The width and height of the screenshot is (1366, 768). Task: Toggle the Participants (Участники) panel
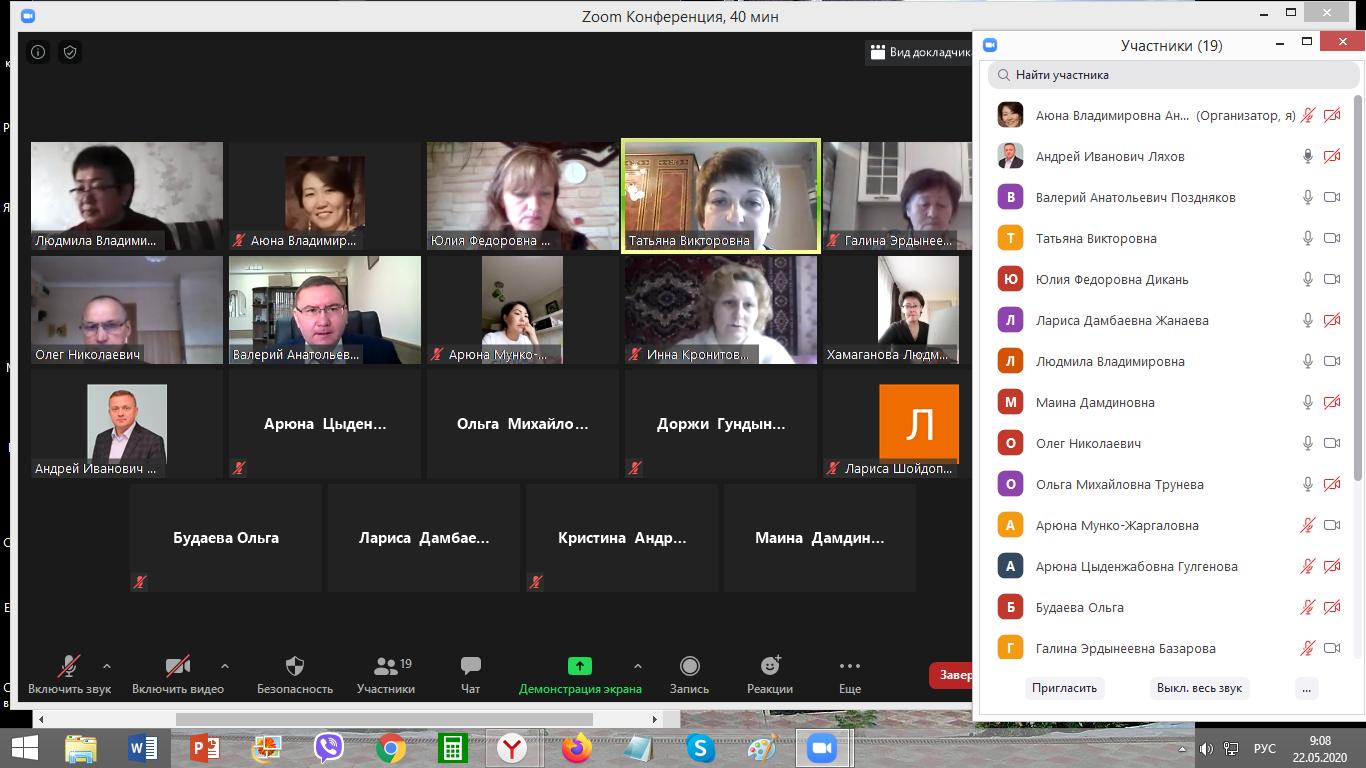385,675
